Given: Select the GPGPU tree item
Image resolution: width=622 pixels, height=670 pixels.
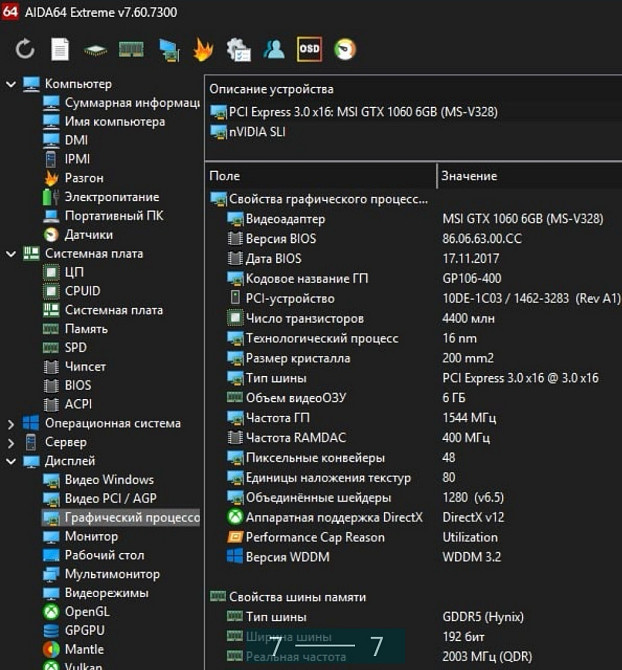Looking at the screenshot, I should [x=74, y=631].
